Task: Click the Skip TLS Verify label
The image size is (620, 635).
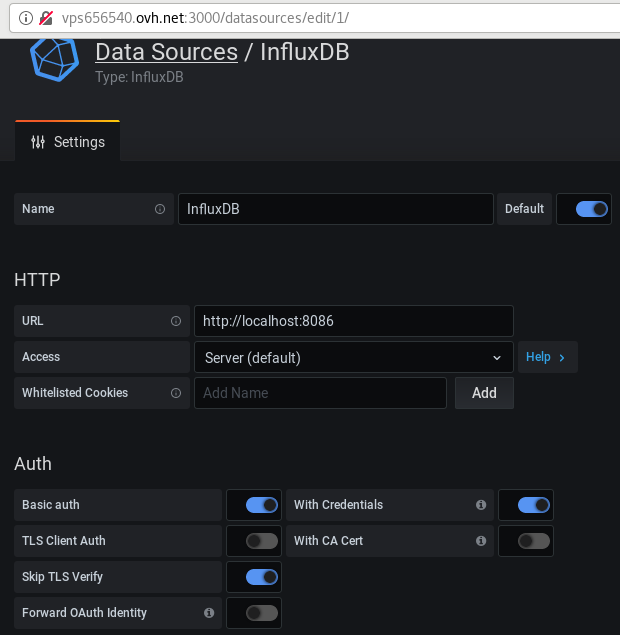Action: 62,577
